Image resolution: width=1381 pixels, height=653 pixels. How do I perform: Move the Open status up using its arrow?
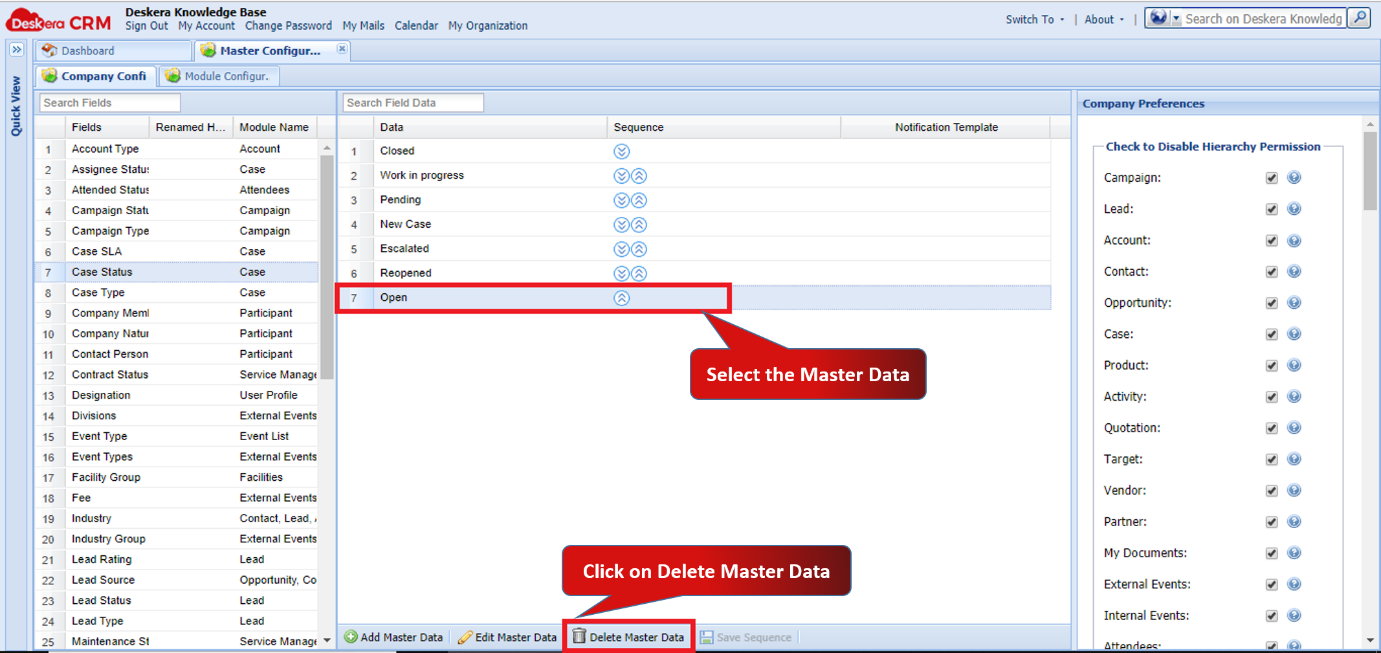622,297
